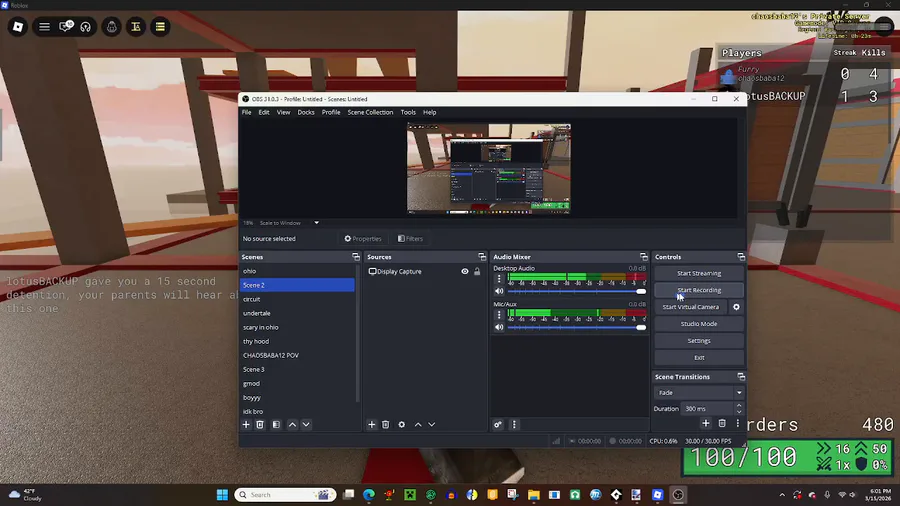Click taskbar Search box
Viewport: 900px width, 506px height.
tap(285, 495)
